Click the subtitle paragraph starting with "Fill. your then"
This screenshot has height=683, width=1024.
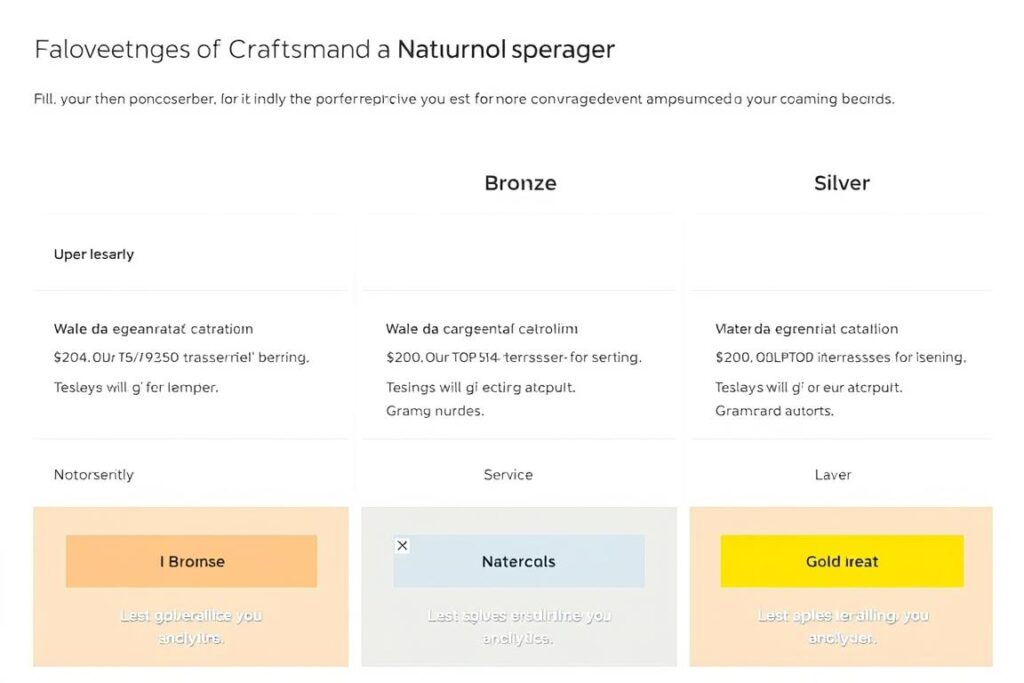point(464,100)
